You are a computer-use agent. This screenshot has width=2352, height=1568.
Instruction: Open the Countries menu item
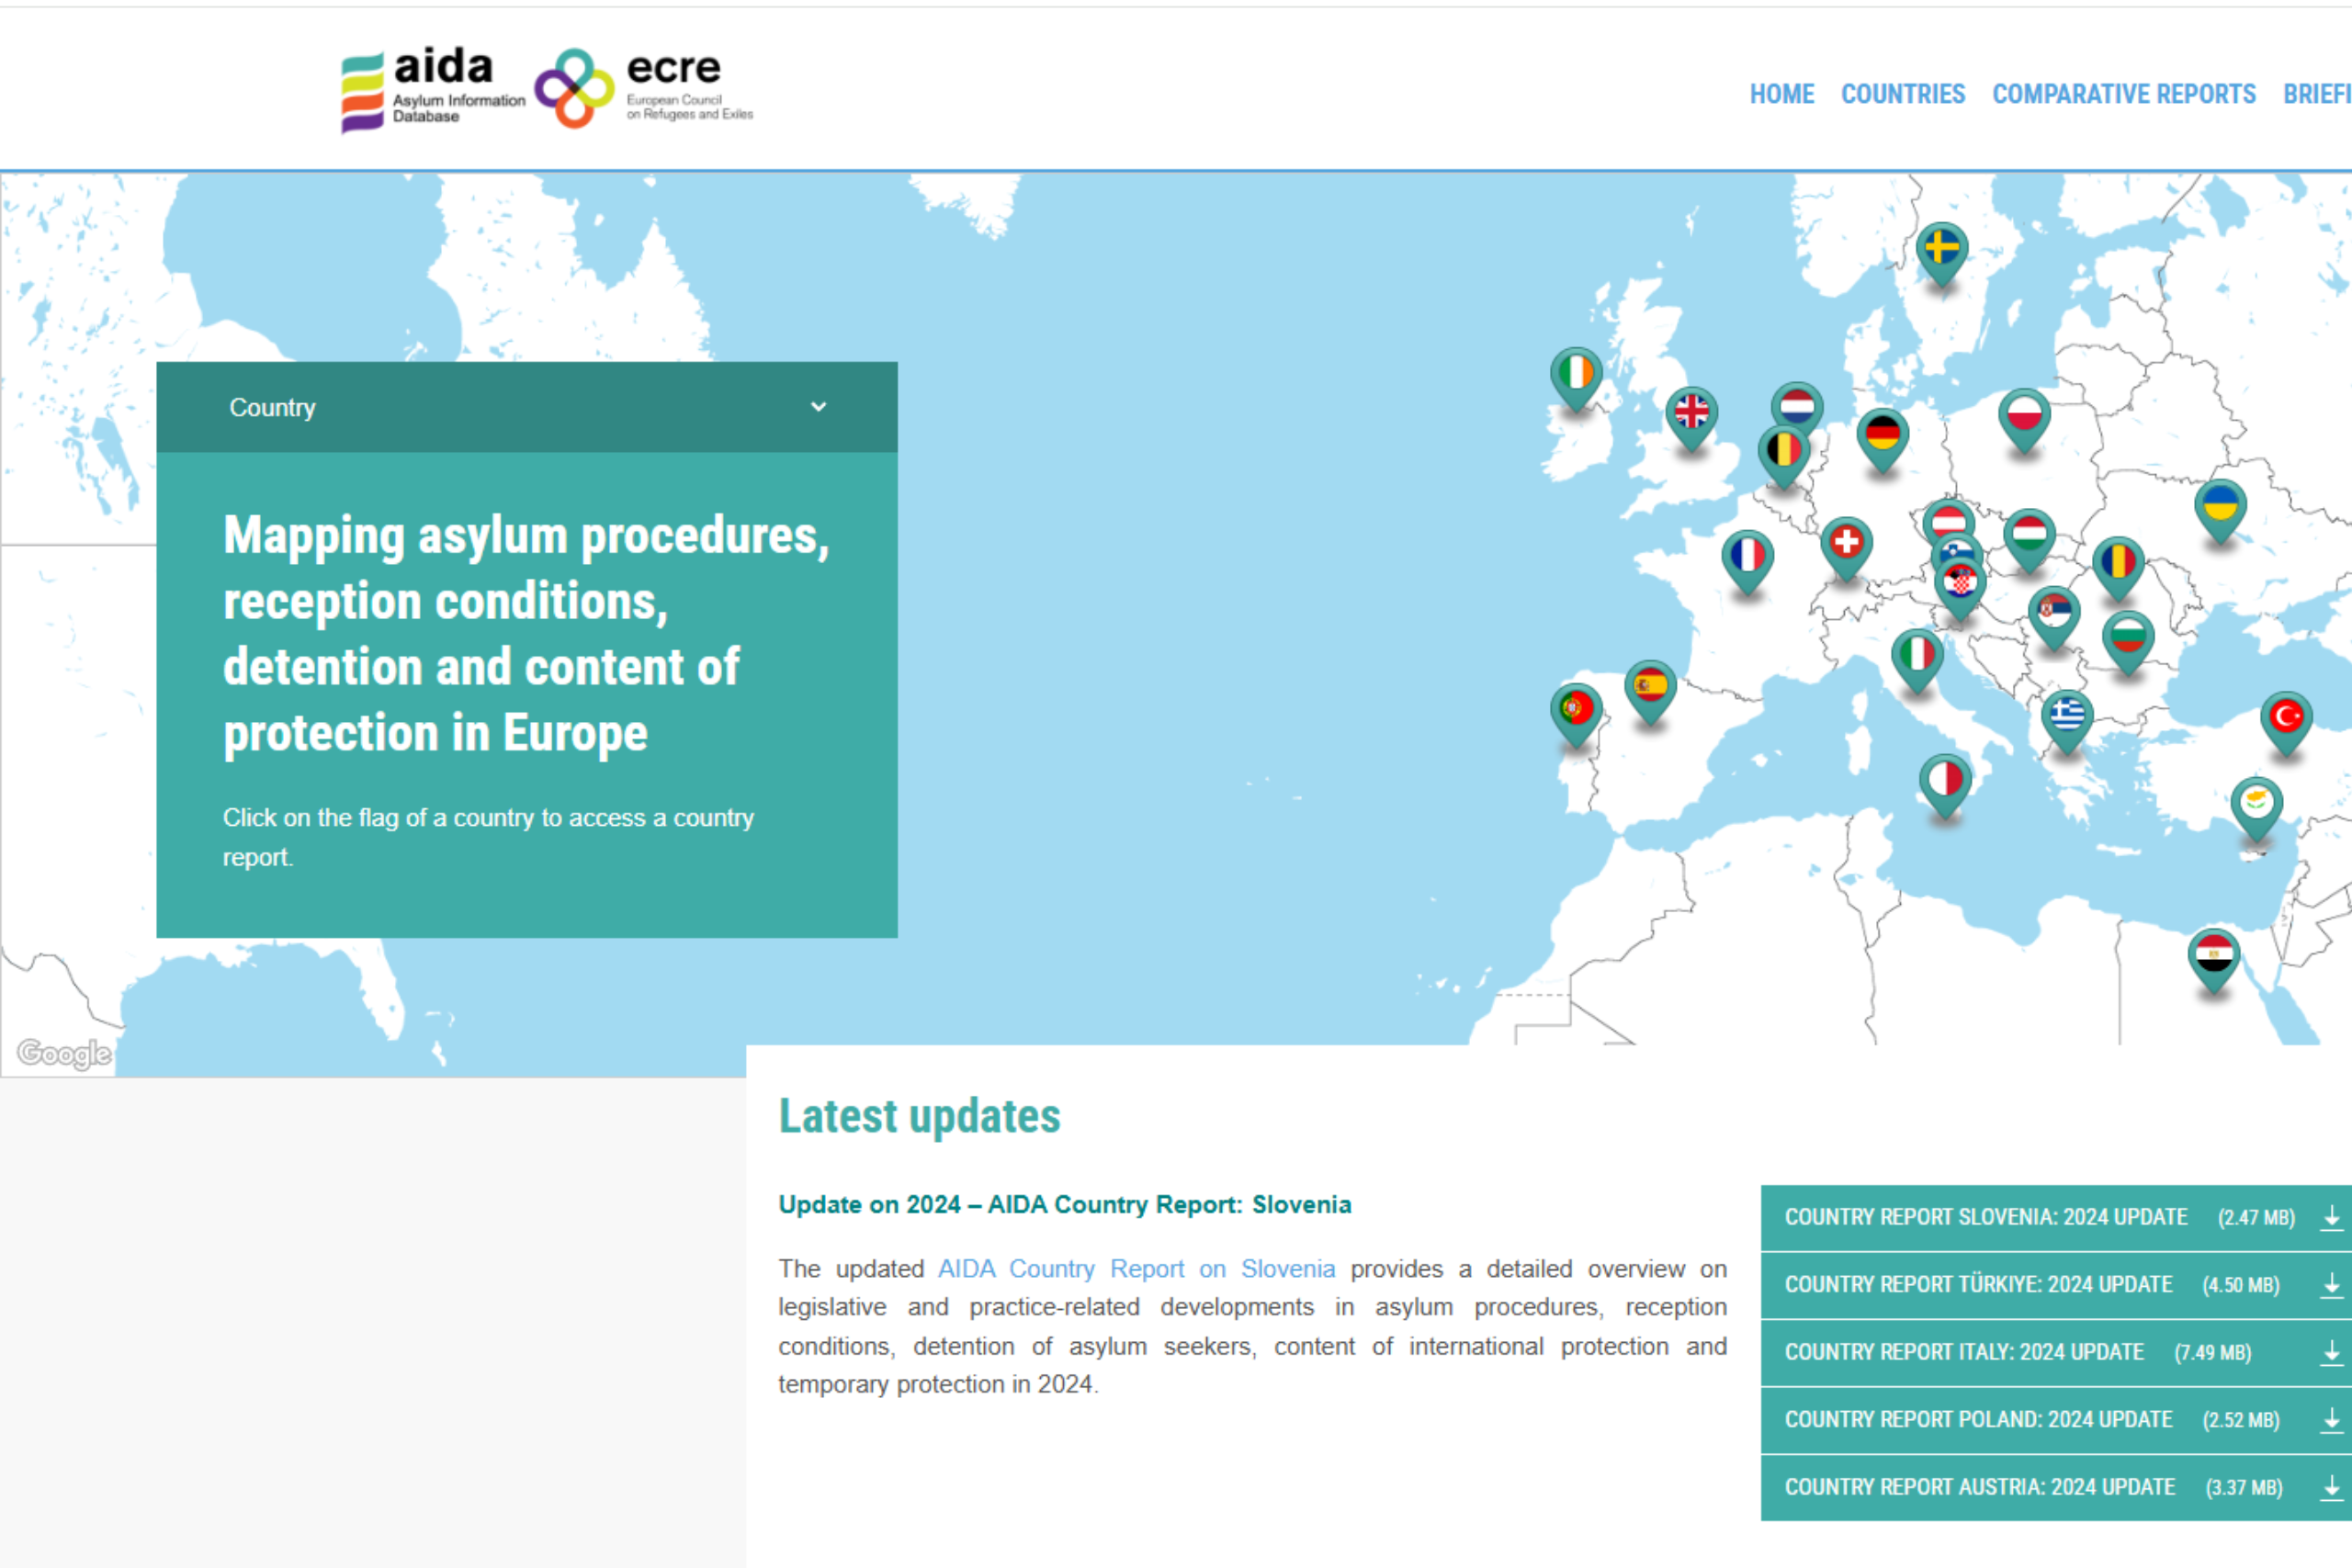1902,94
